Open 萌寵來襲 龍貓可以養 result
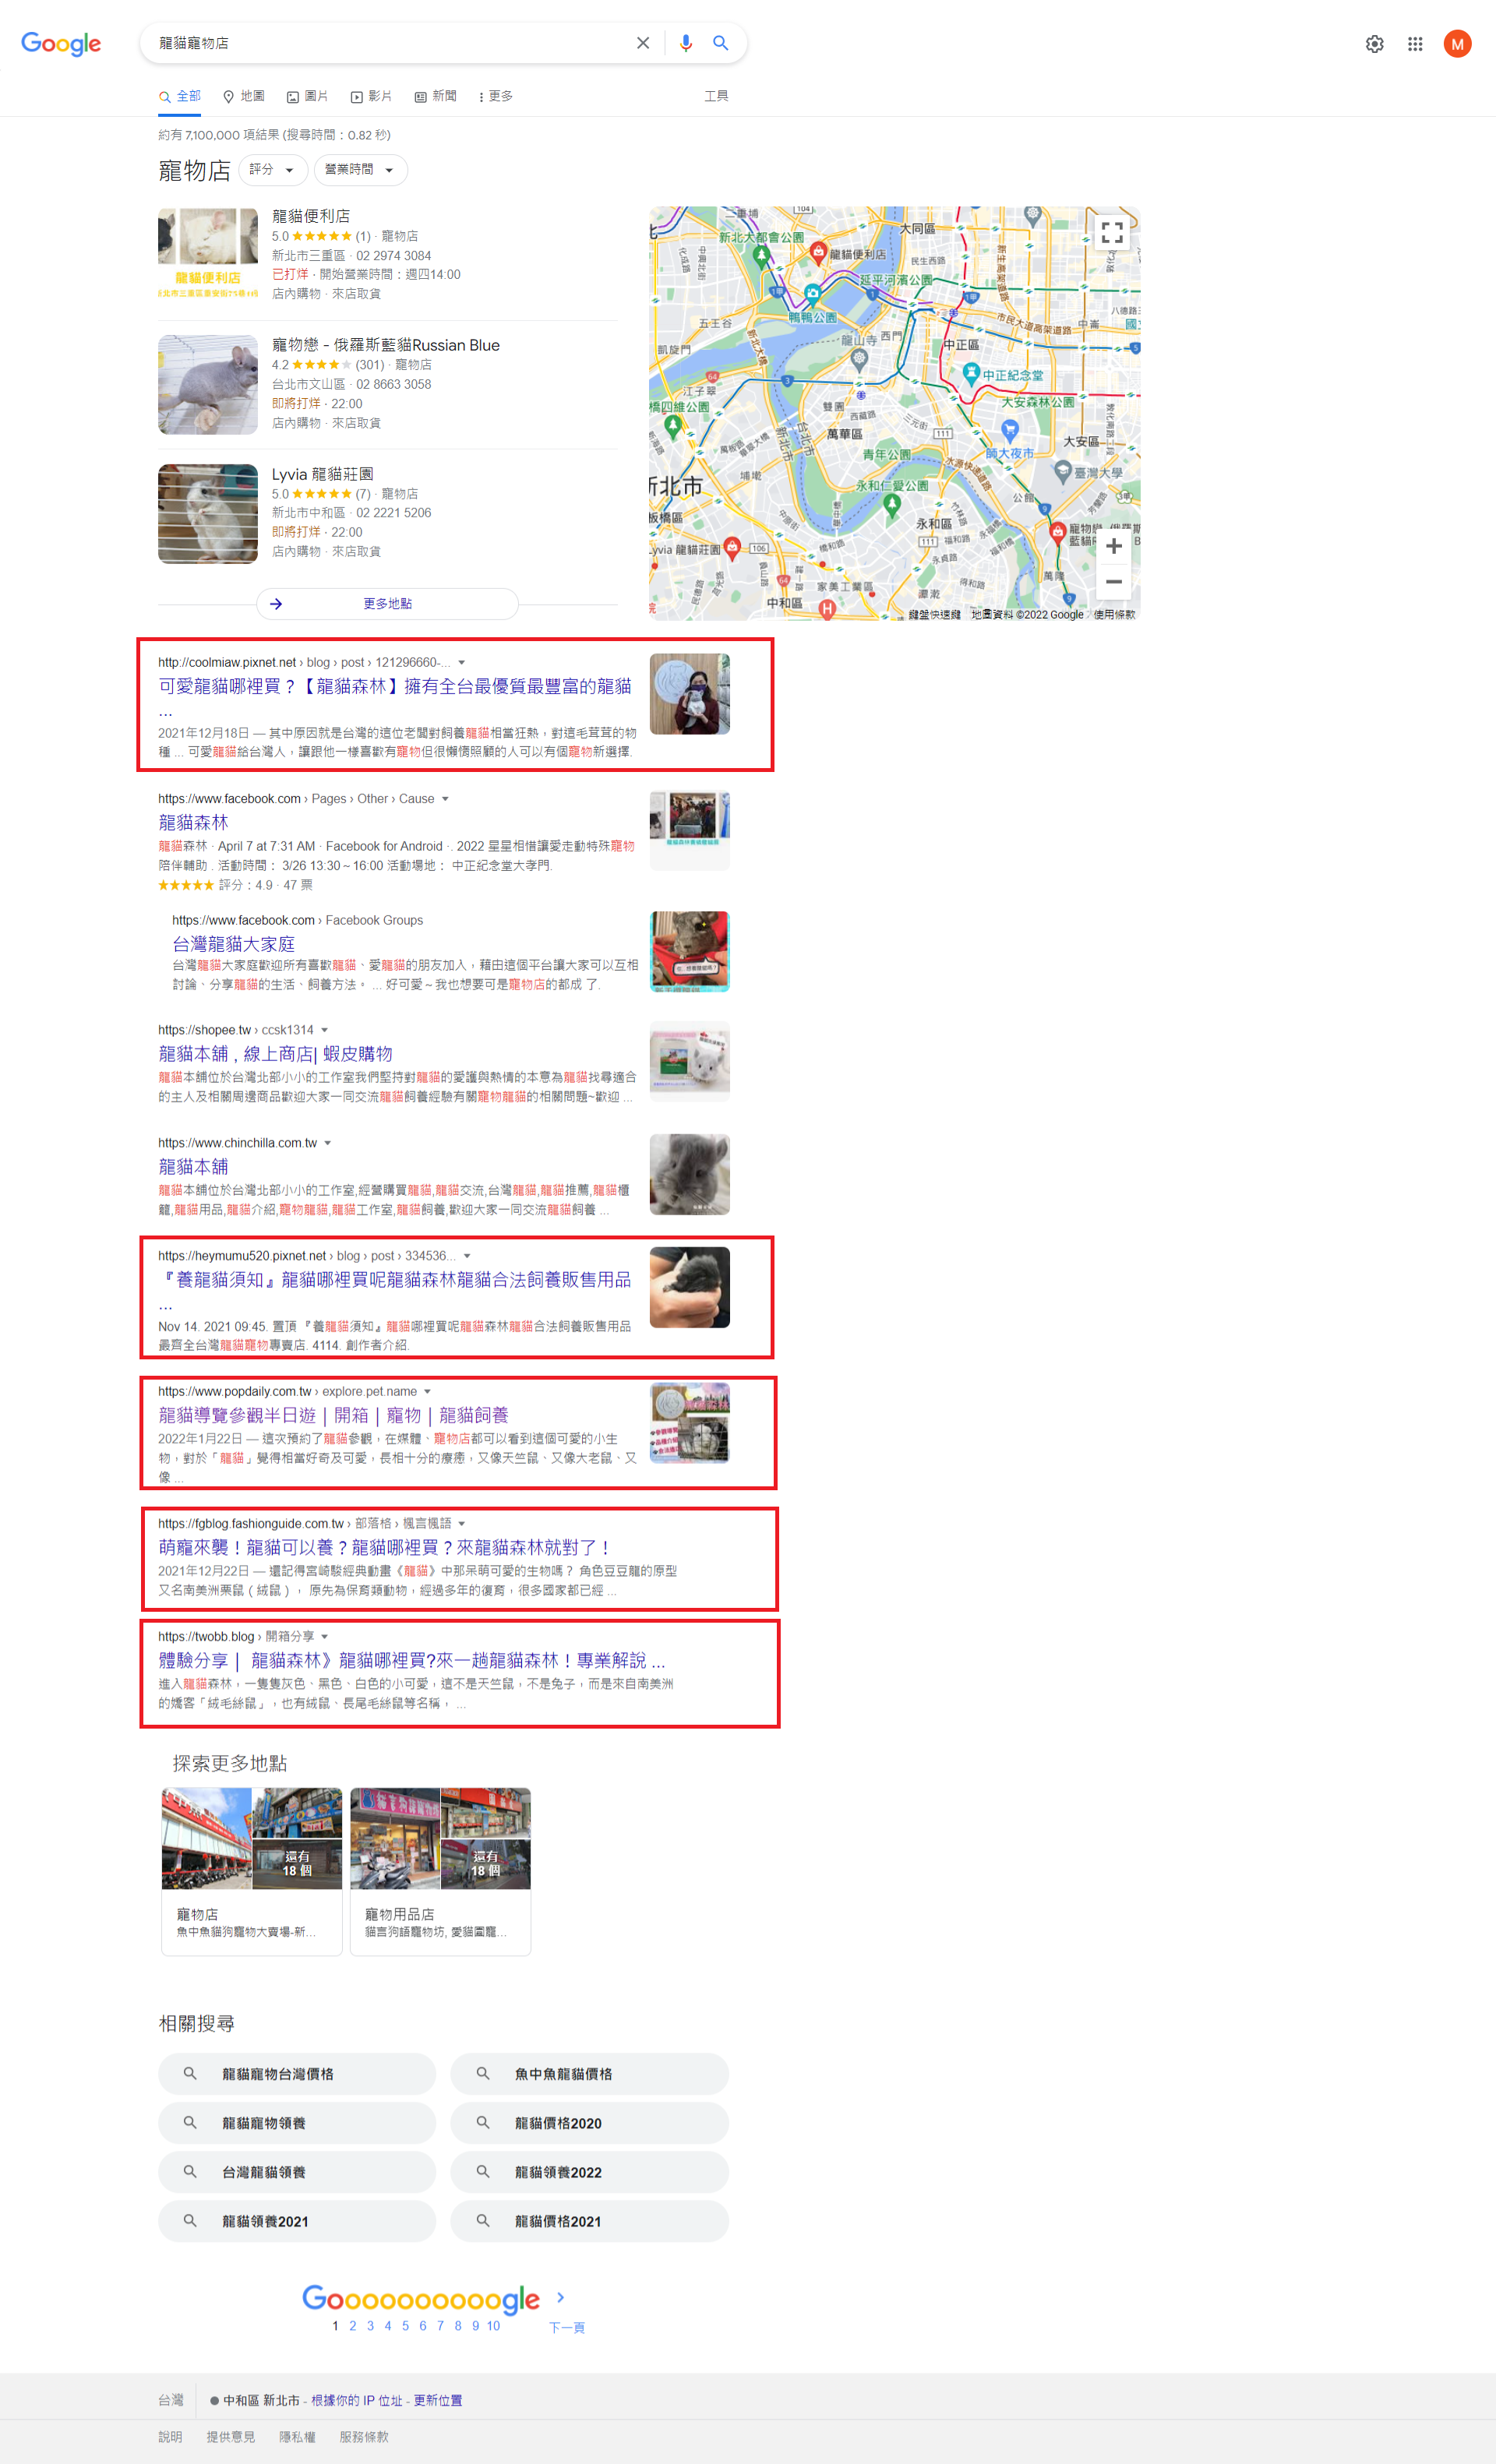Viewport: 1496px width, 2464px height. 385,1547
